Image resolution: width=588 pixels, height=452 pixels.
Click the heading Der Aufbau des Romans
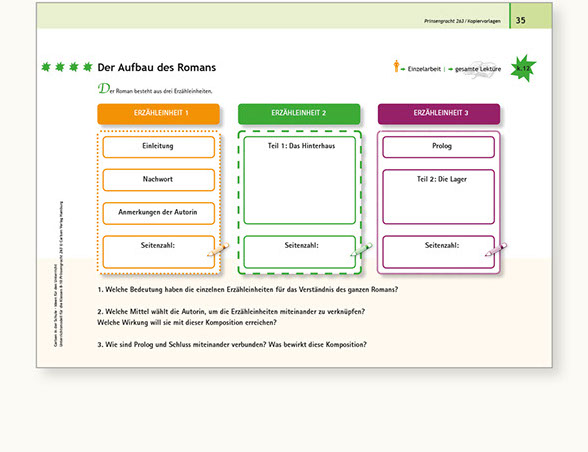tap(157, 68)
